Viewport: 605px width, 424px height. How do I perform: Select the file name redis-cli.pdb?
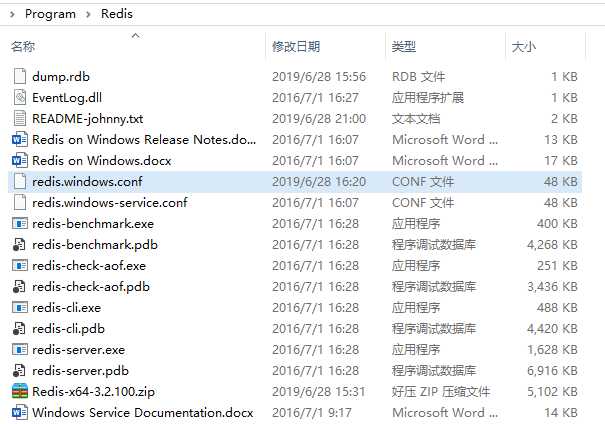[x=69, y=329]
